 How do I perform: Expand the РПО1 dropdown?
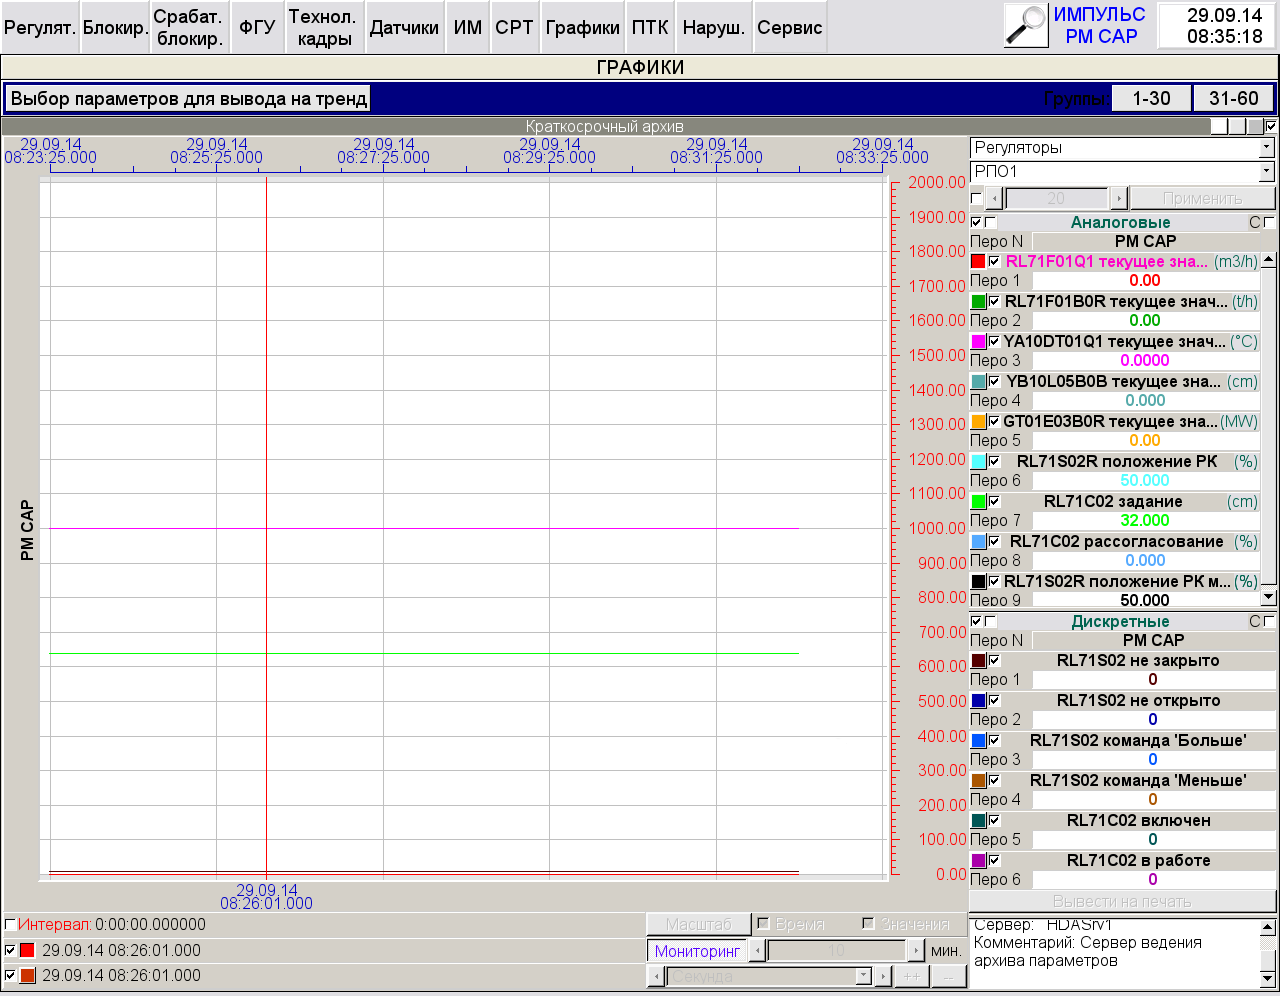tap(1266, 172)
